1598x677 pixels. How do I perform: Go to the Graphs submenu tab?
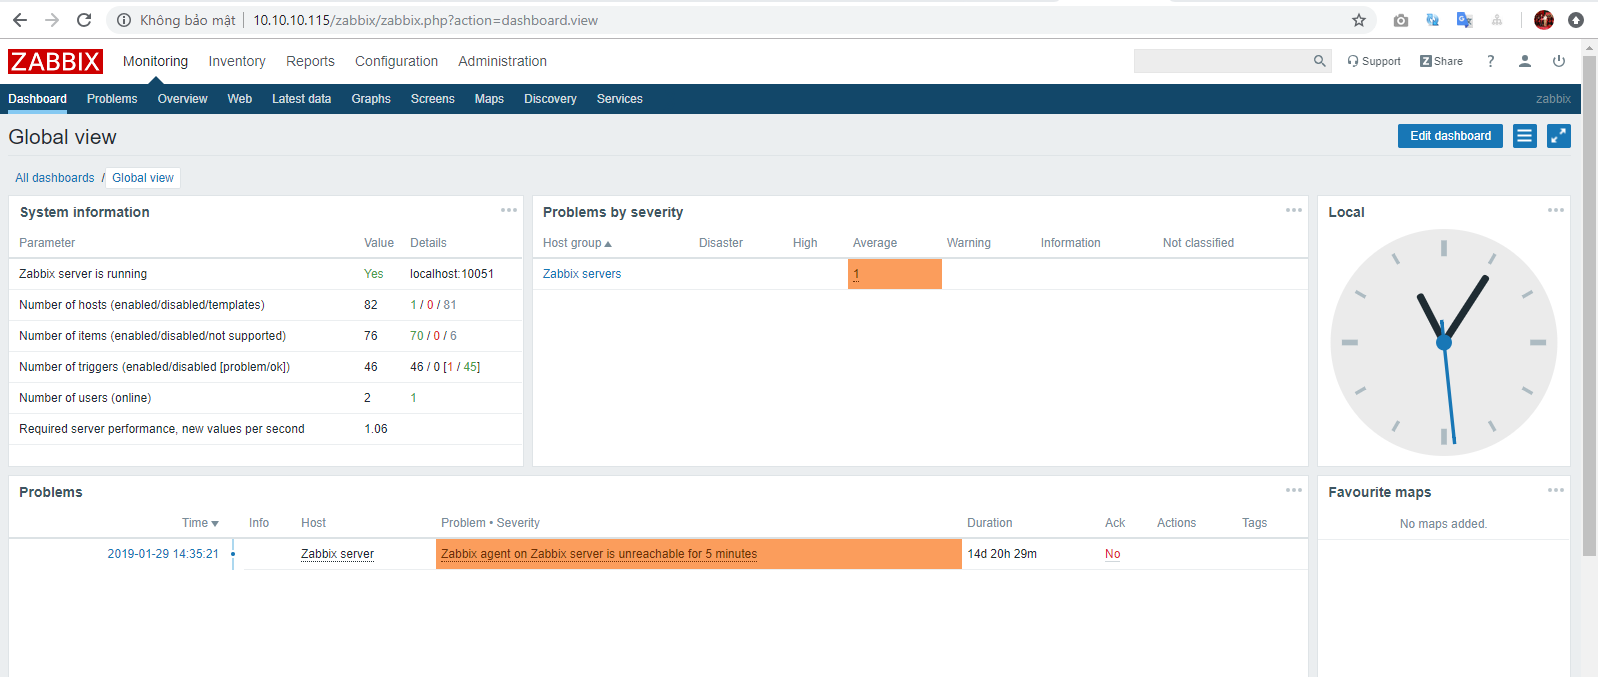click(x=371, y=99)
